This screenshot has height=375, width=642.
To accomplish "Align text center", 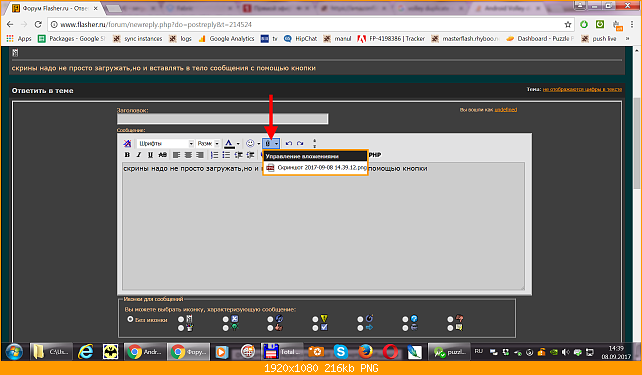I will click(x=188, y=155).
